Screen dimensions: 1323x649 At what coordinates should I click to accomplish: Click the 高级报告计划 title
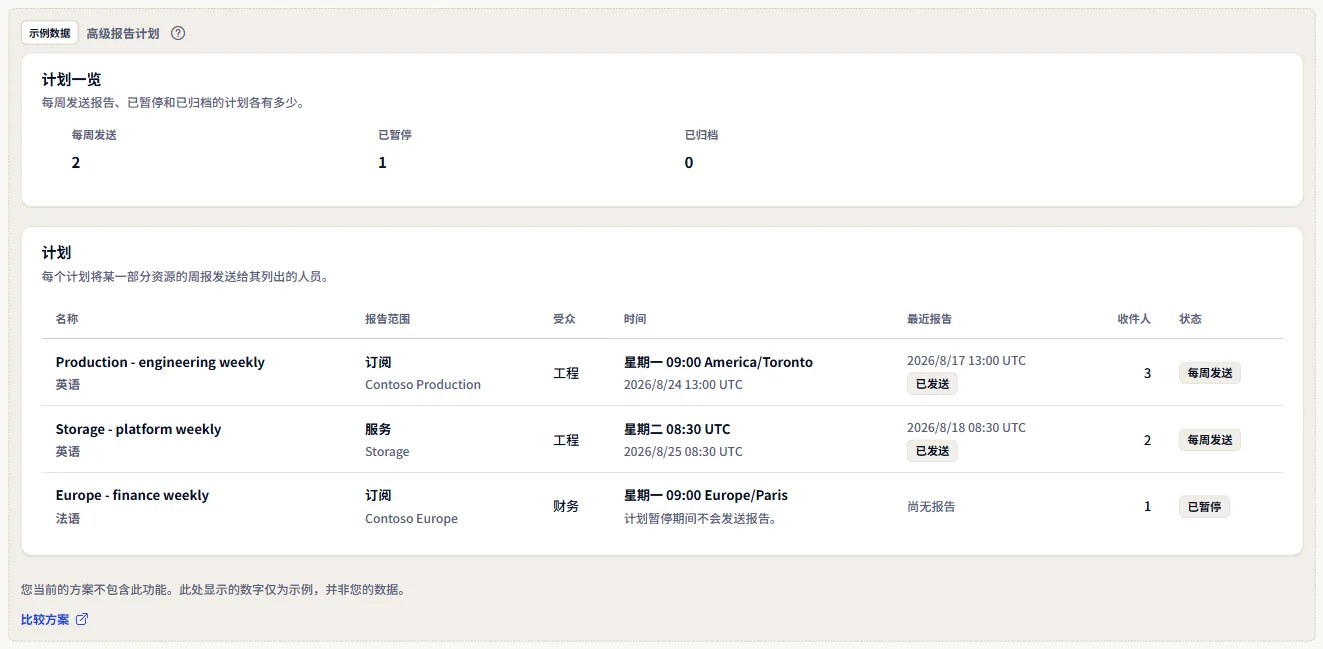pos(122,33)
